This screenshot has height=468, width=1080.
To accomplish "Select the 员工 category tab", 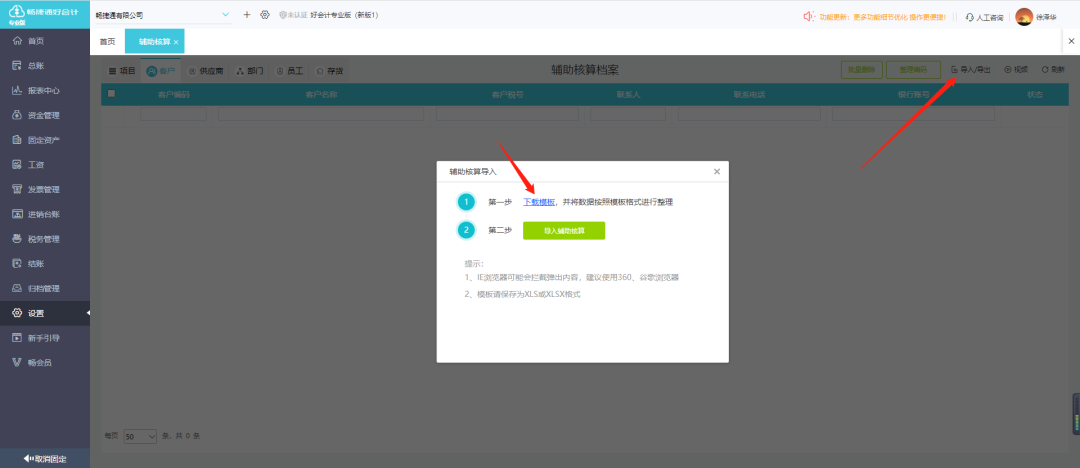I will (x=289, y=70).
